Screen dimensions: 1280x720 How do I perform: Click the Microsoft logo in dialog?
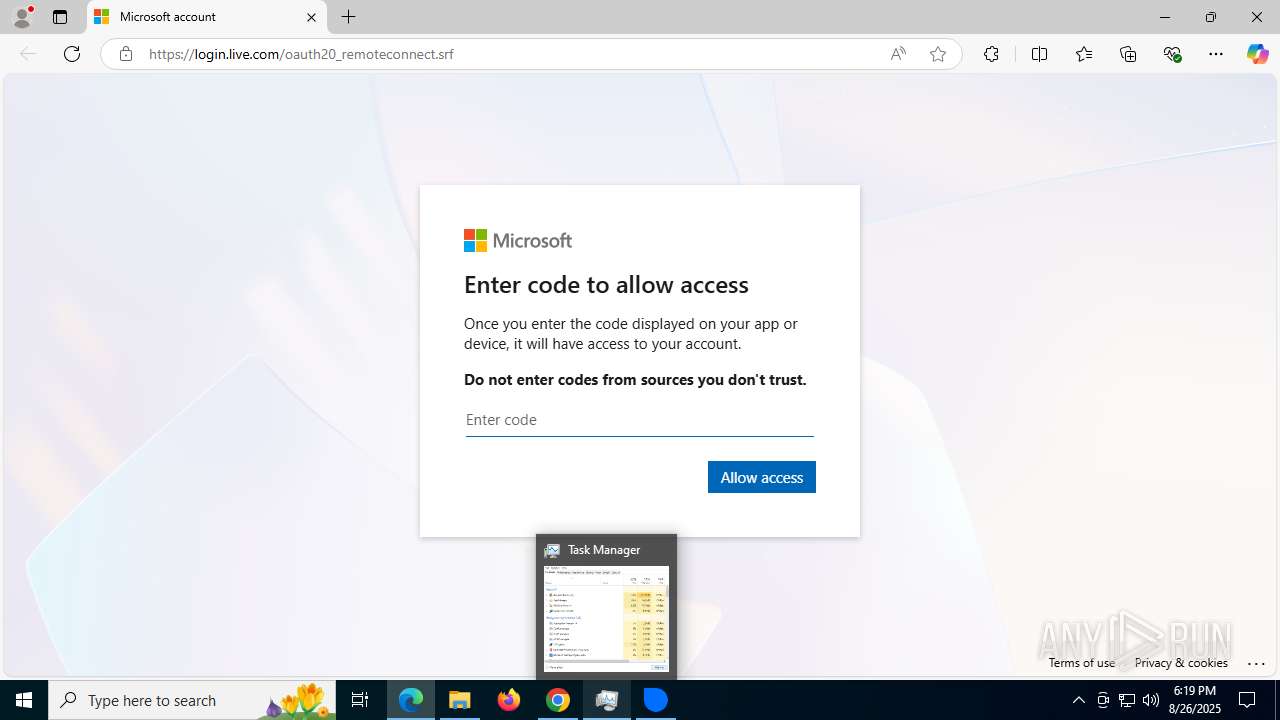pos(518,241)
